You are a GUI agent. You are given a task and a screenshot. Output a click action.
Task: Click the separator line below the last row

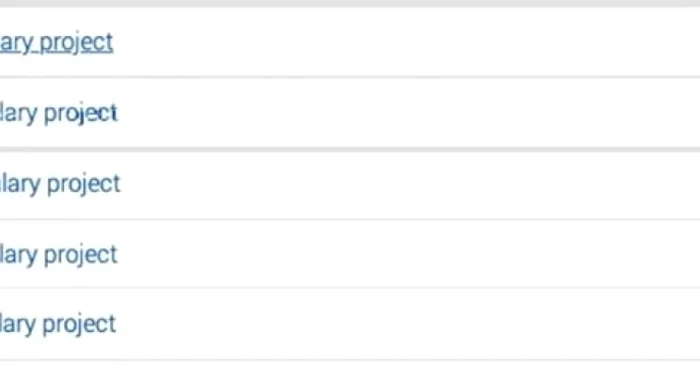click(350, 360)
